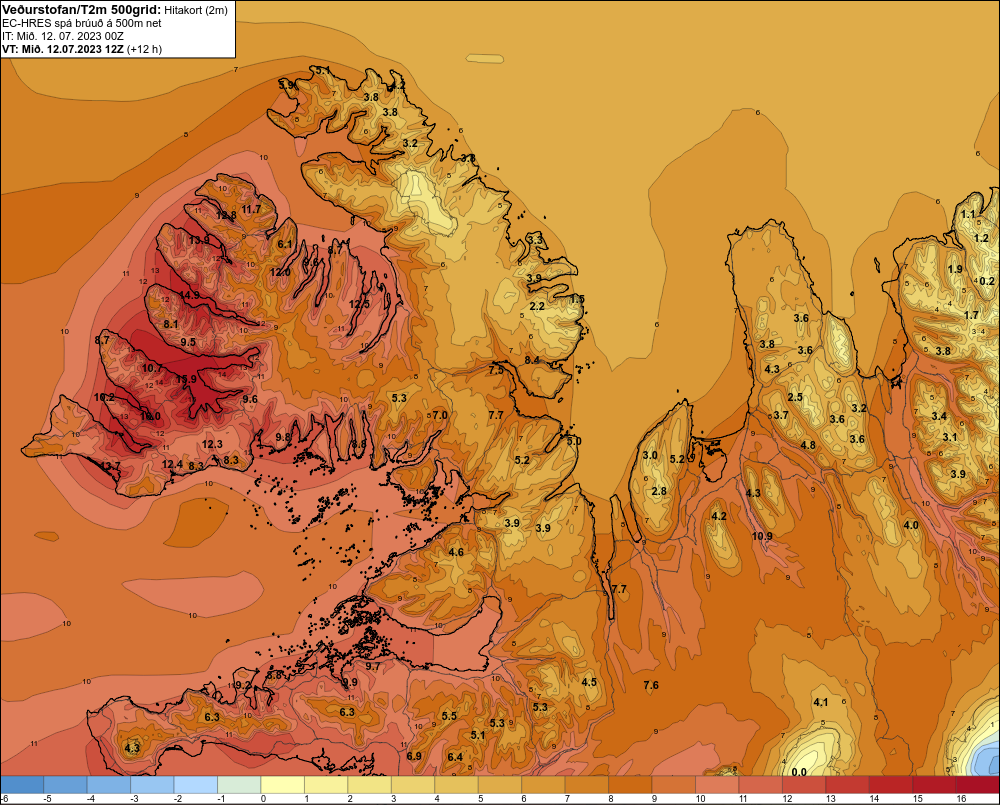Click the 2.2 temperature value

pos(538,306)
